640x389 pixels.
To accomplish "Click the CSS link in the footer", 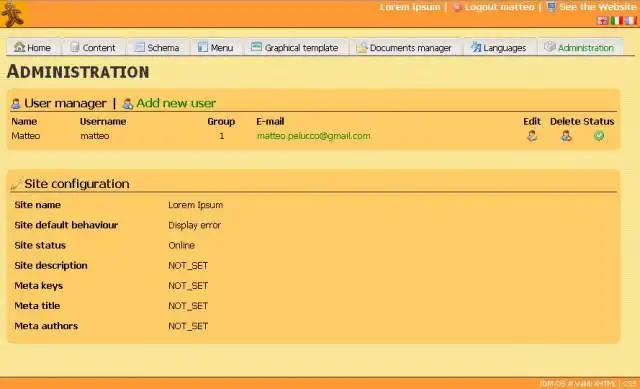I will click(630, 384).
